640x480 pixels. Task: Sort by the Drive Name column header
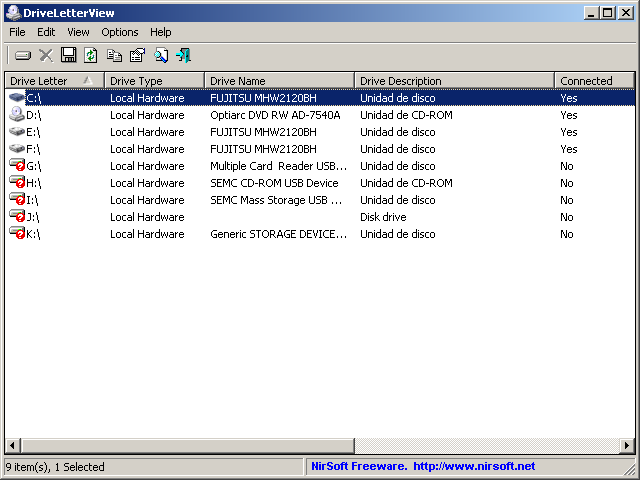[279, 80]
